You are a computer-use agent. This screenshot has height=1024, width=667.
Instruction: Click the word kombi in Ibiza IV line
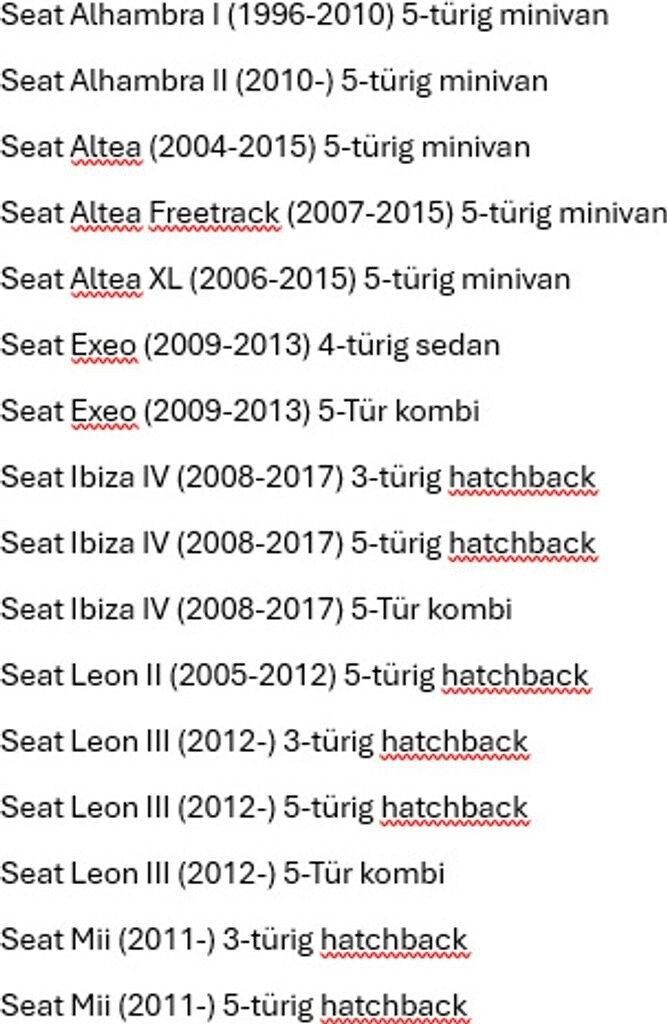(x=470, y=609)
